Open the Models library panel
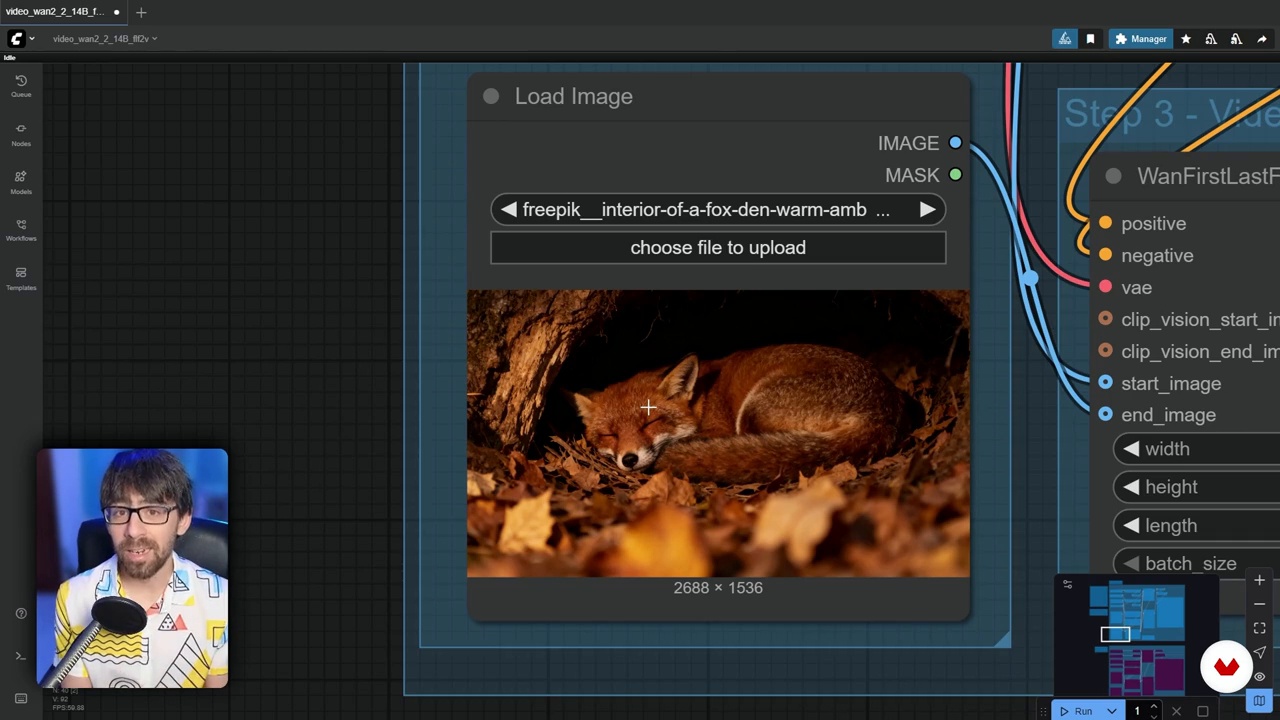This screenshot has width=1280, height=720. pos(21,181)
